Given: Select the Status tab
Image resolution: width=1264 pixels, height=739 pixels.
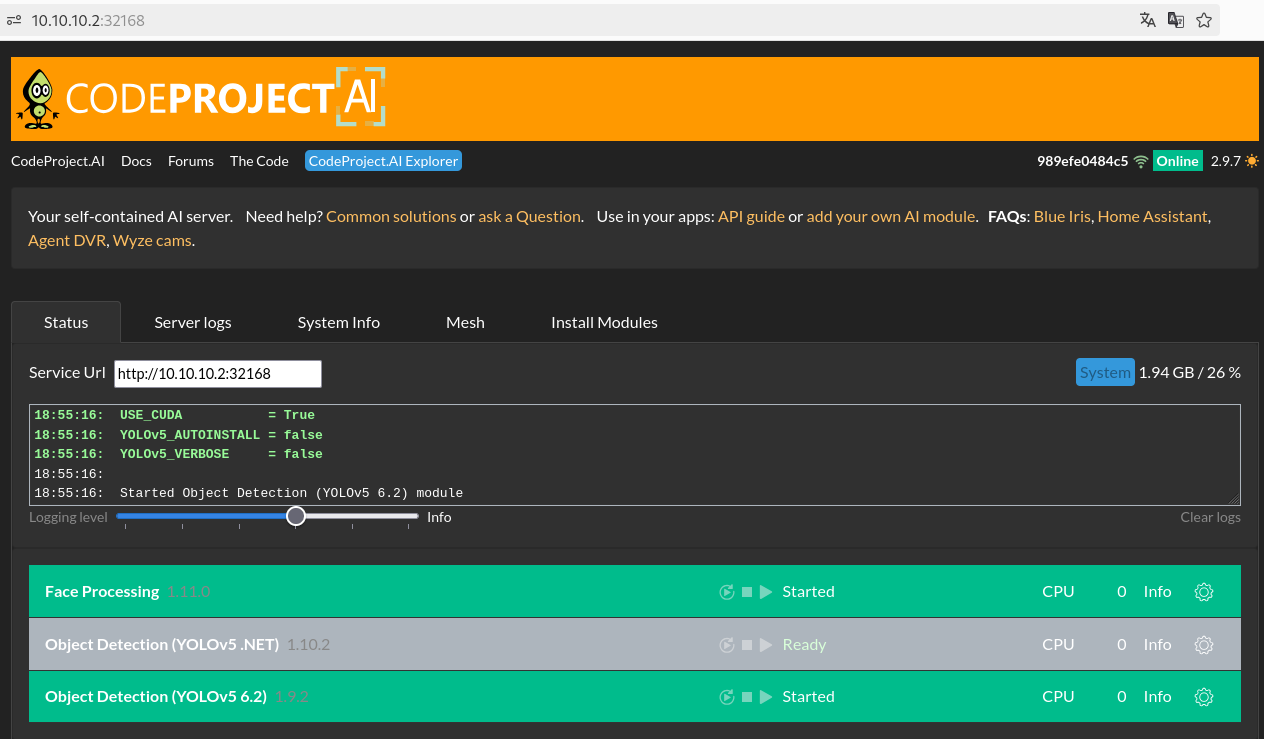Looking at the screenshot, I should click(66, 322).
